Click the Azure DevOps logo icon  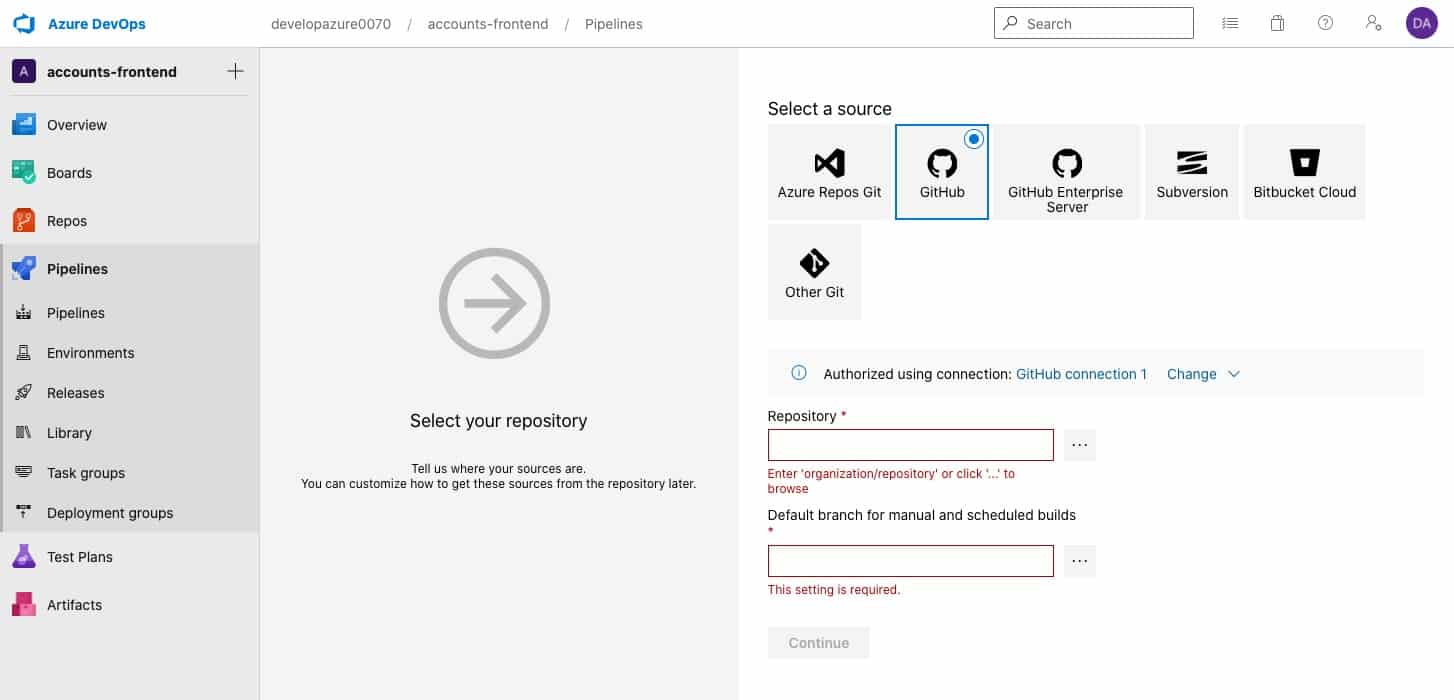(24, 24)
